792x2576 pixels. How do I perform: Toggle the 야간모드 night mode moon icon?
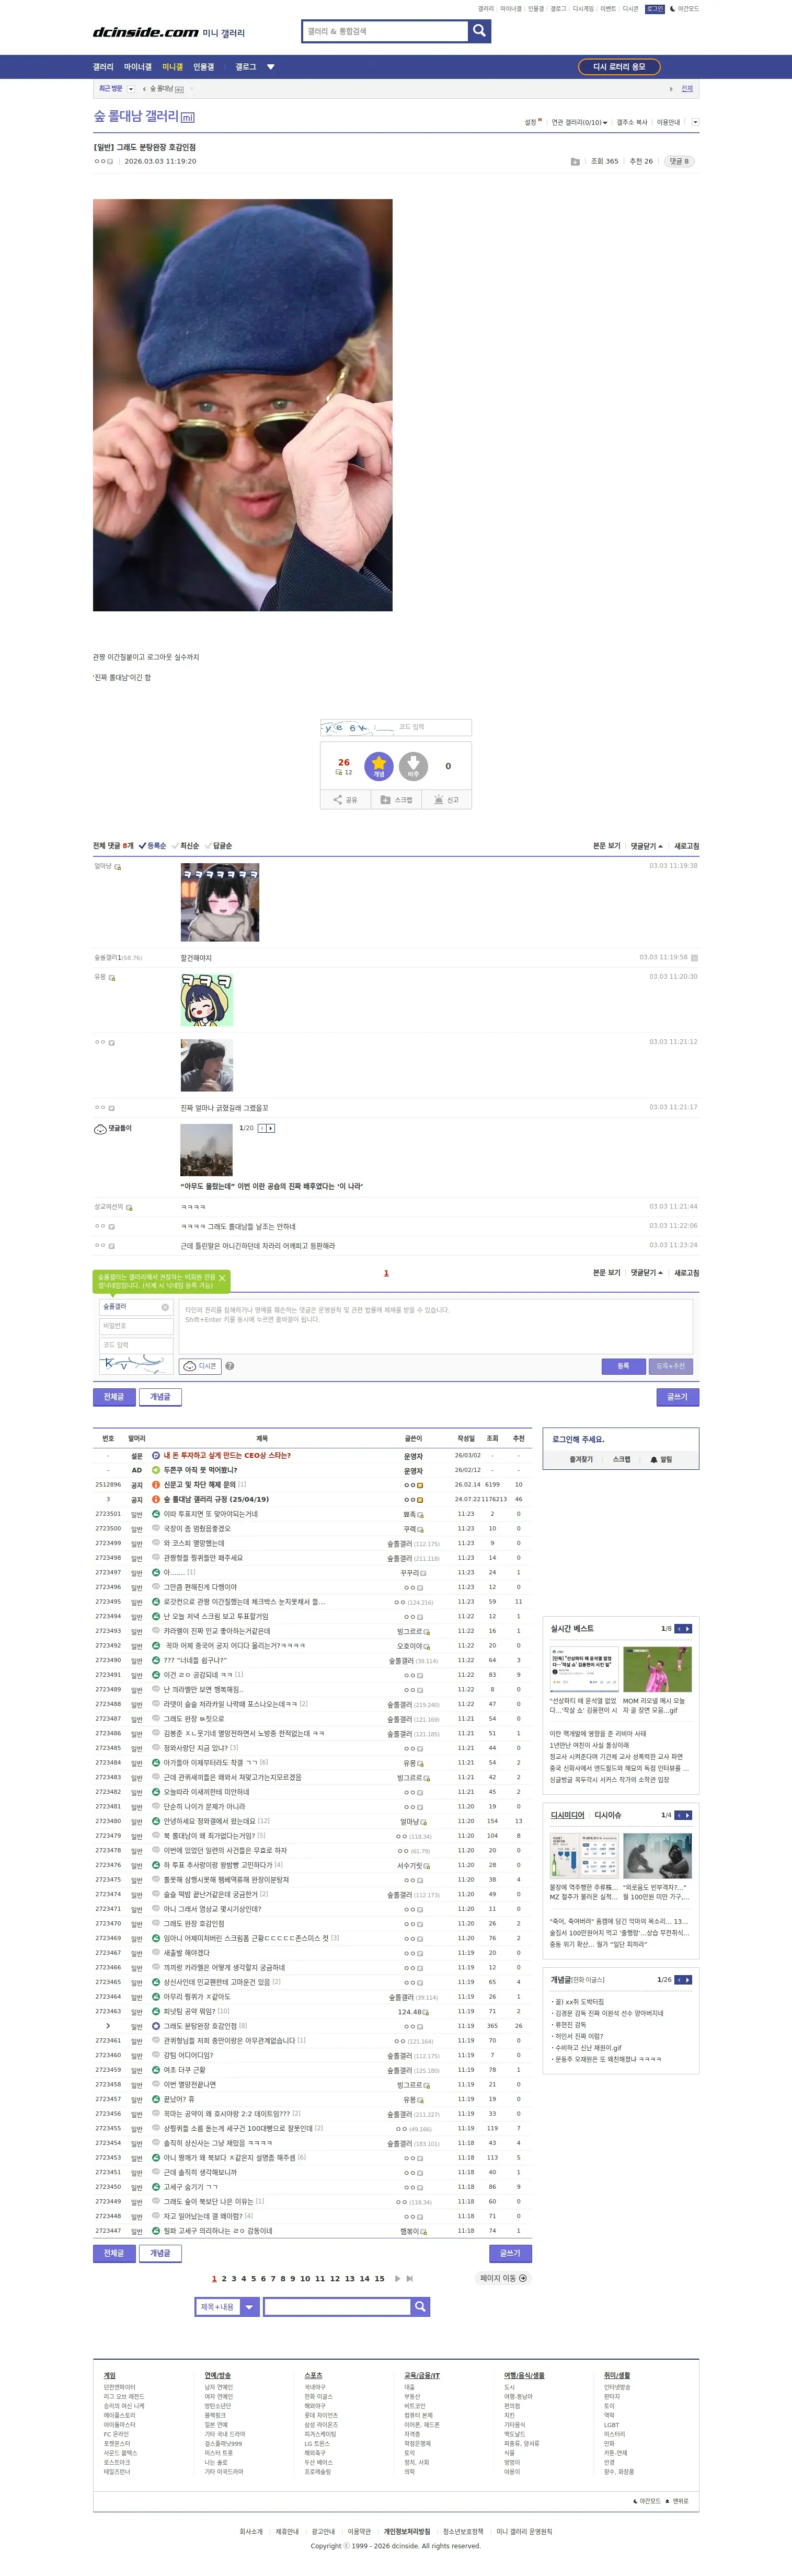[x=673, y=9]
